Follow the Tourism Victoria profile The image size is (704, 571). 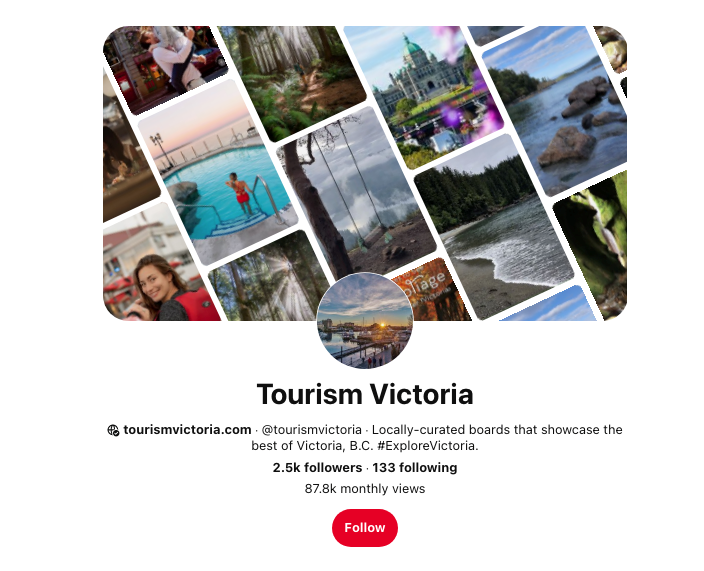365,527
